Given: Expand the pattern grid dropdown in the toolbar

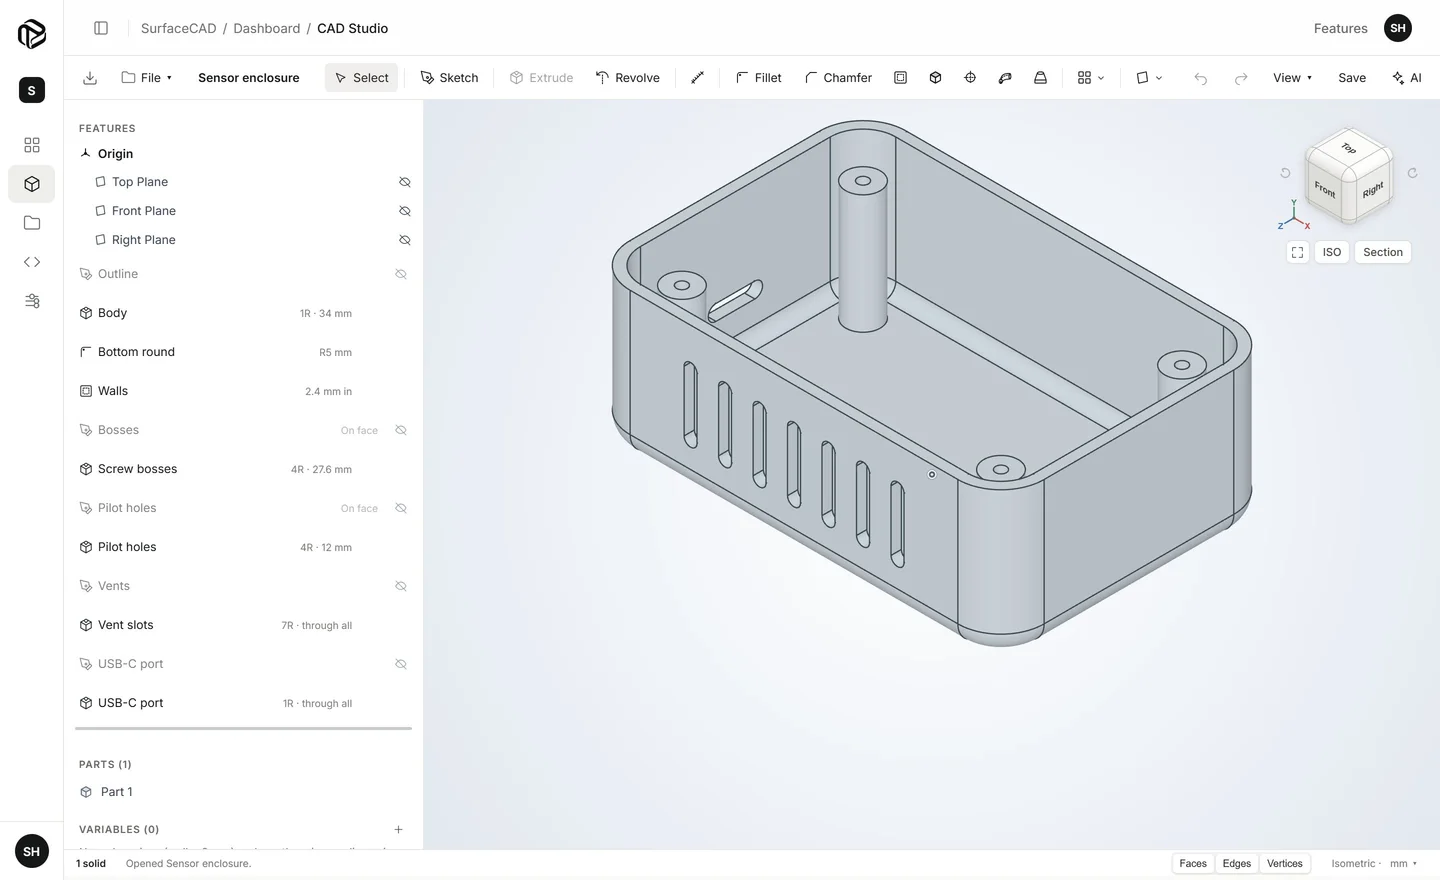Looking at the screenshot, I should pyautogui.click(x=1091, y=78).
